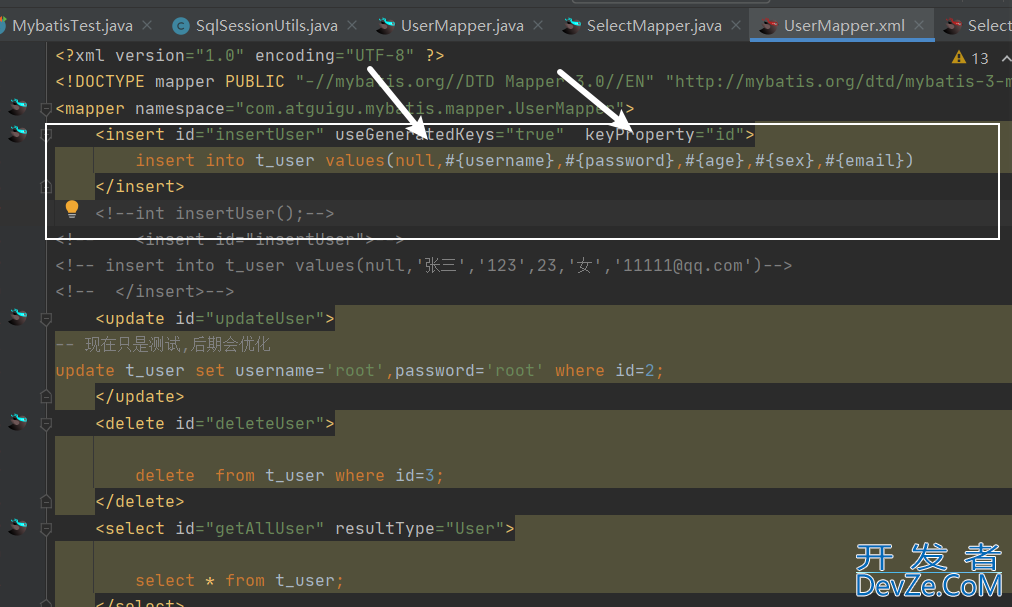Switch to the MybatisTest.java tab
This screenshot has height=607, width=1012.
pyautogui.click(x=72, y=26)
